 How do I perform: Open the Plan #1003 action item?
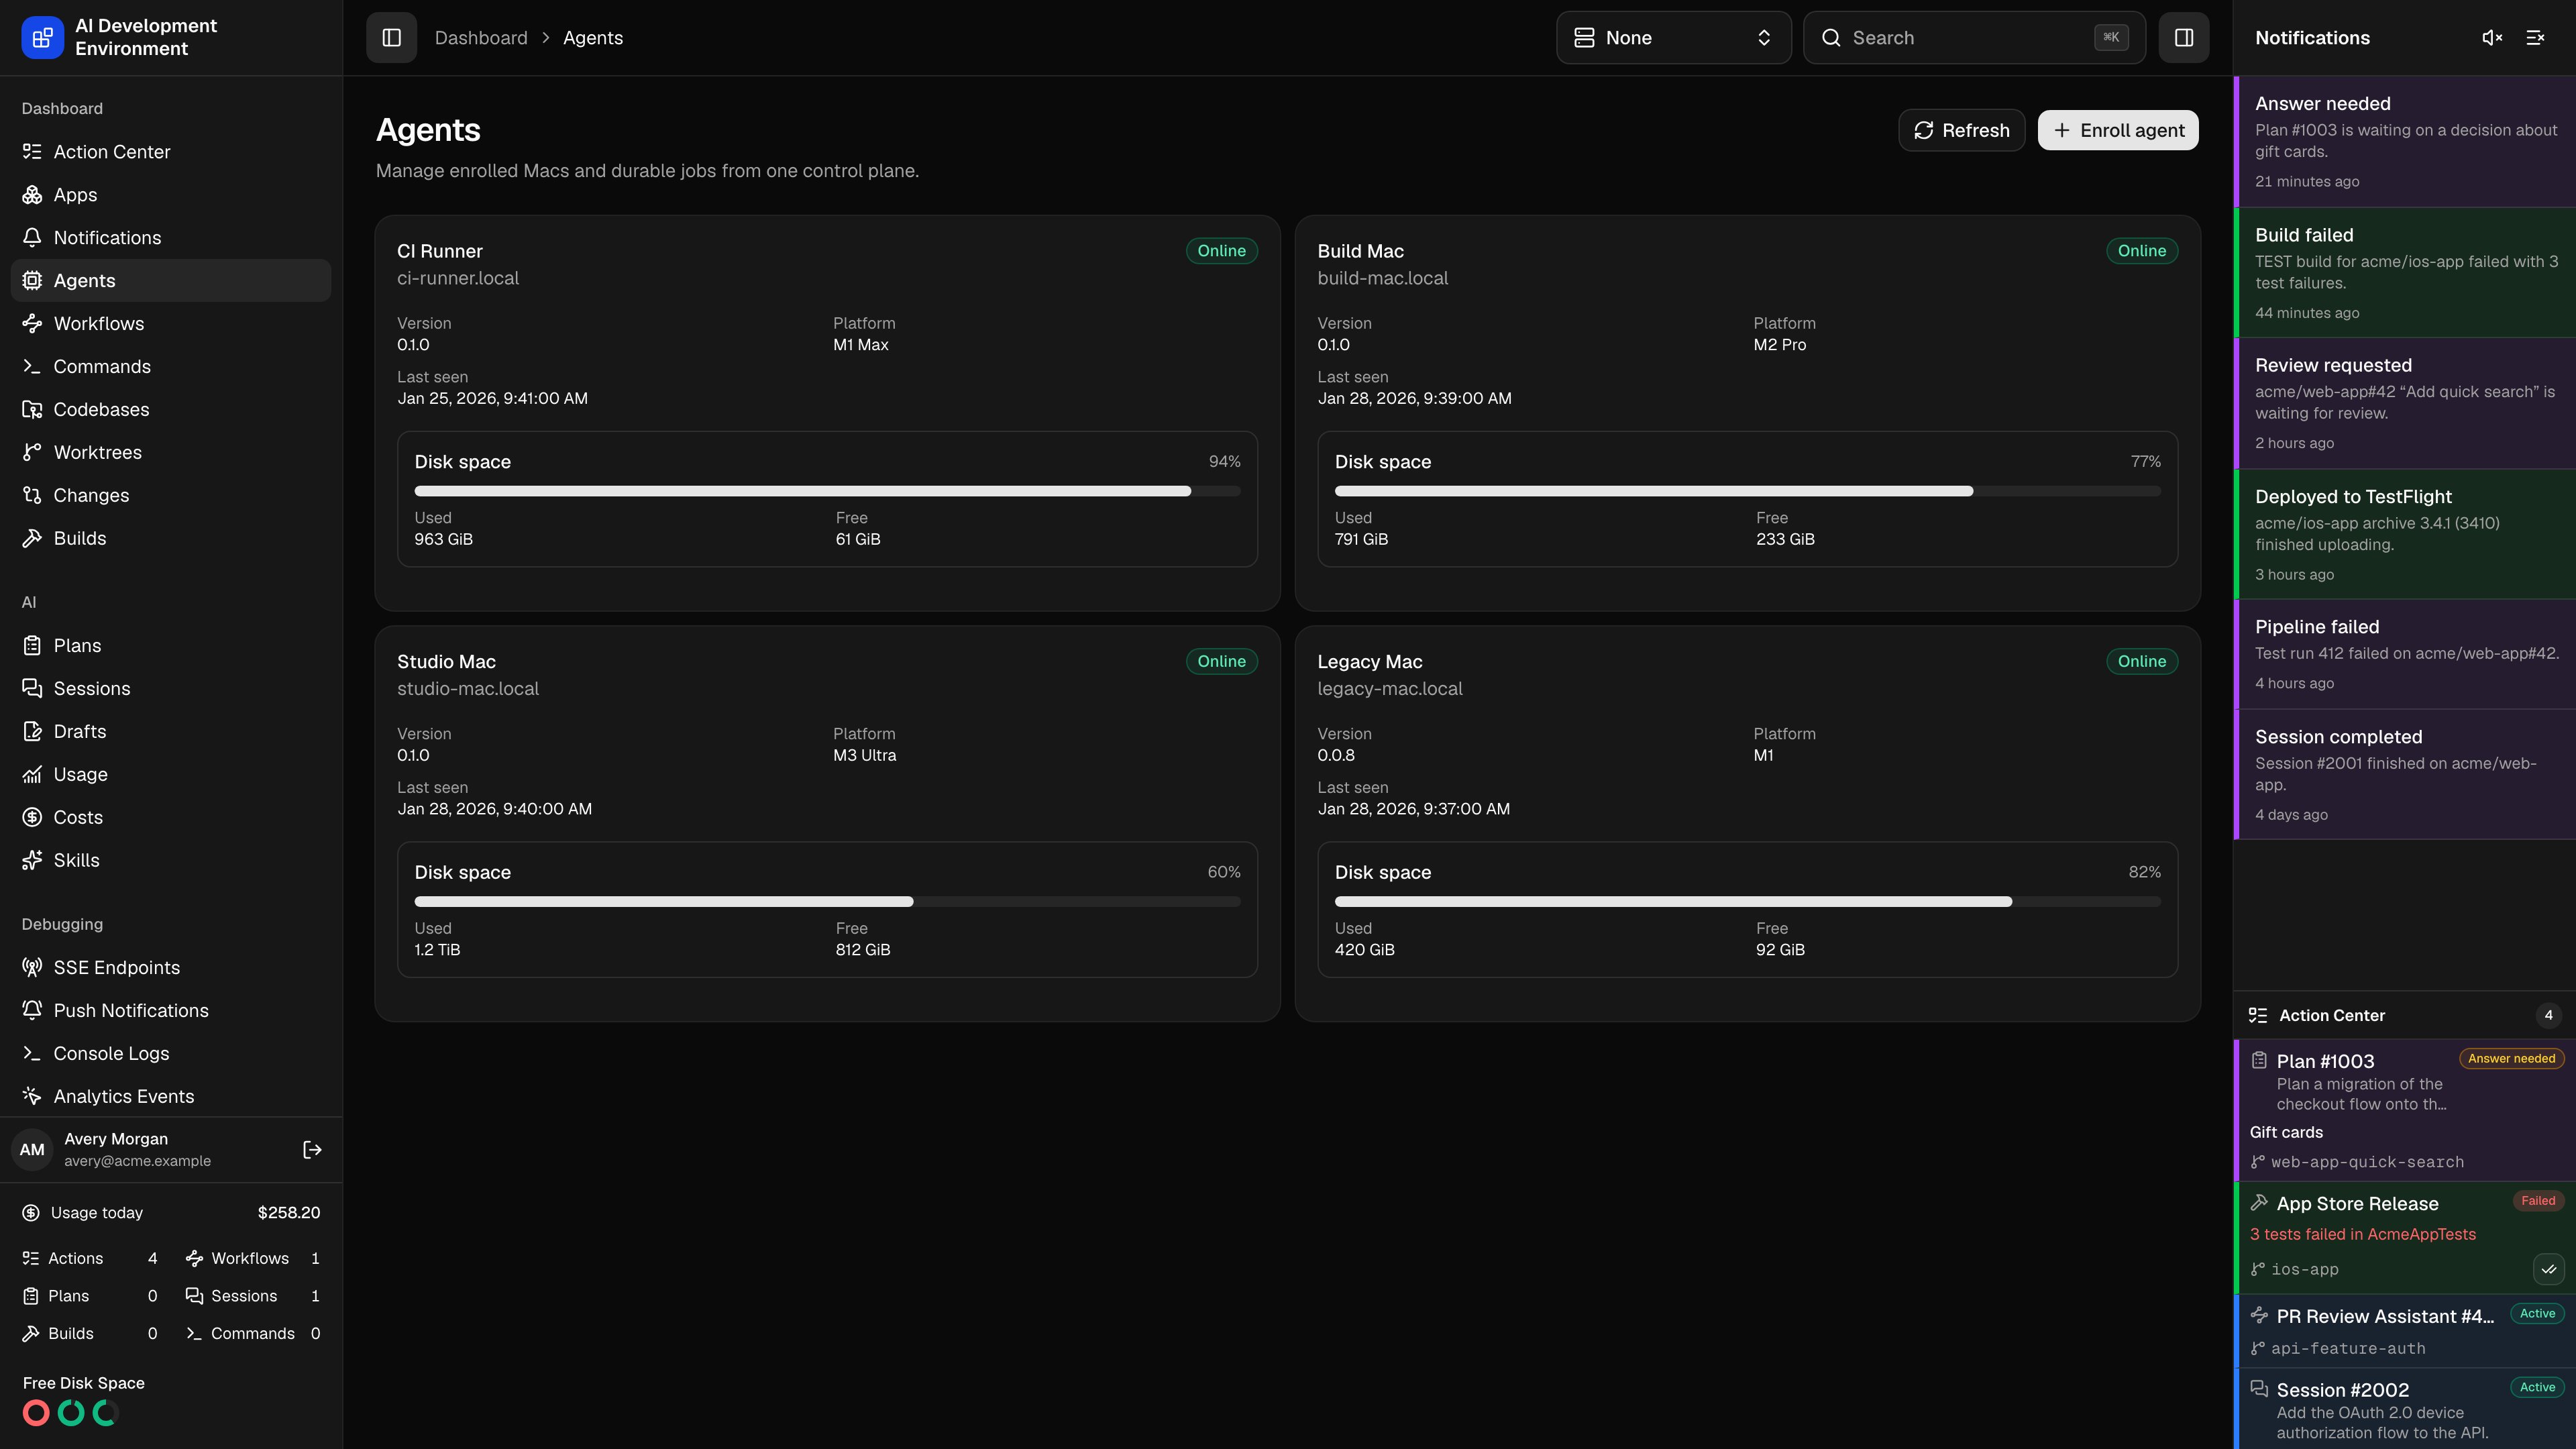coord(2404,1110)
